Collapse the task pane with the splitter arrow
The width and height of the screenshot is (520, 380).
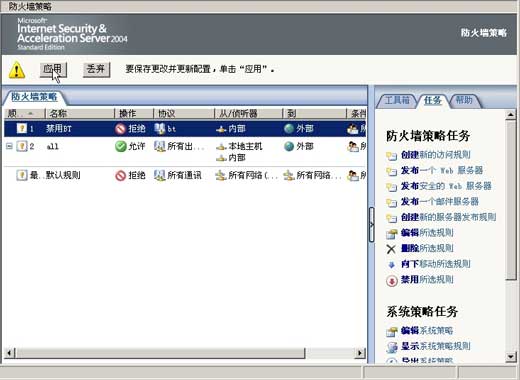coord(371,225)
